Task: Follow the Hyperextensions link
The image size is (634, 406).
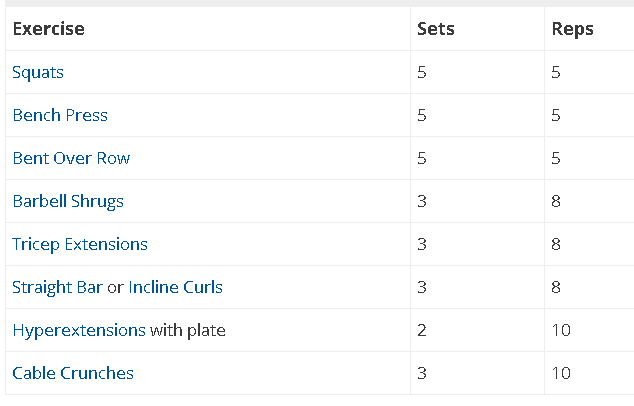Action: pos(79,330)
